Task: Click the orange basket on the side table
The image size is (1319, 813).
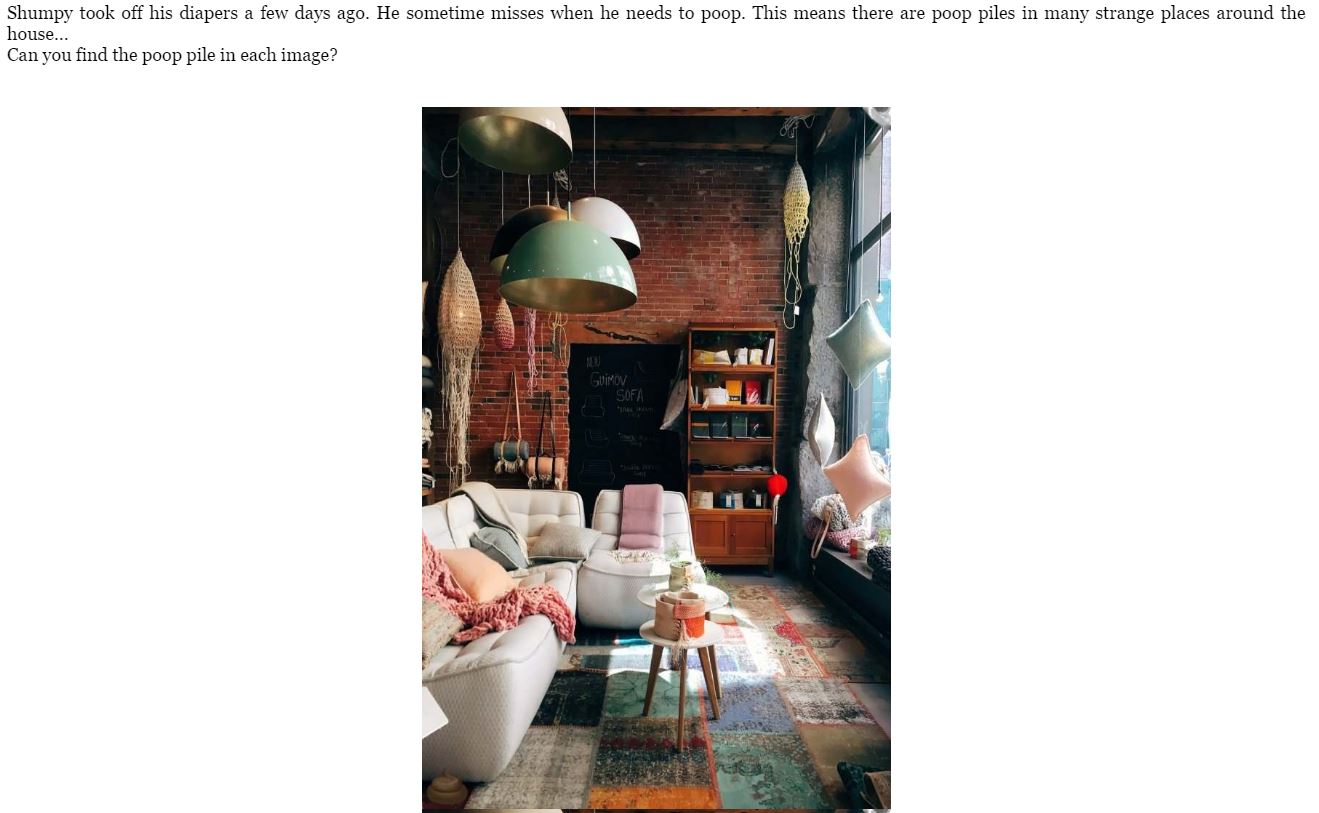Action: click(x=687, y=617)
